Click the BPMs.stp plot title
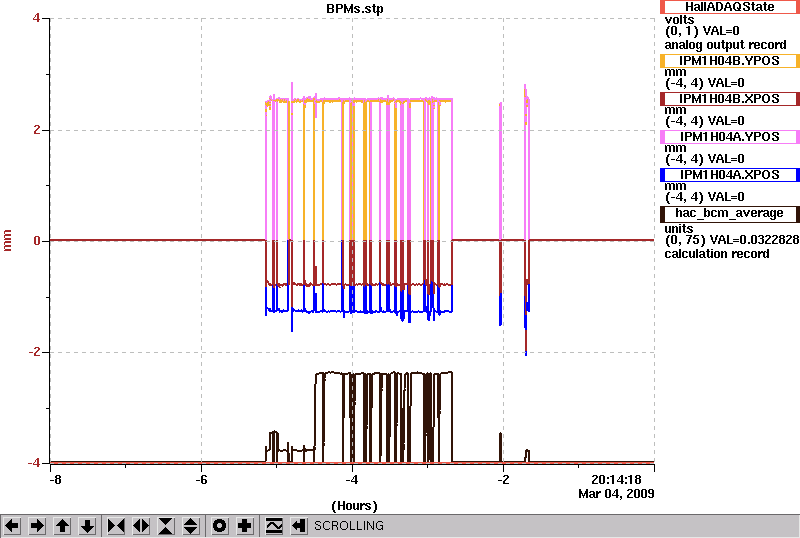 (x=355, y=9)
